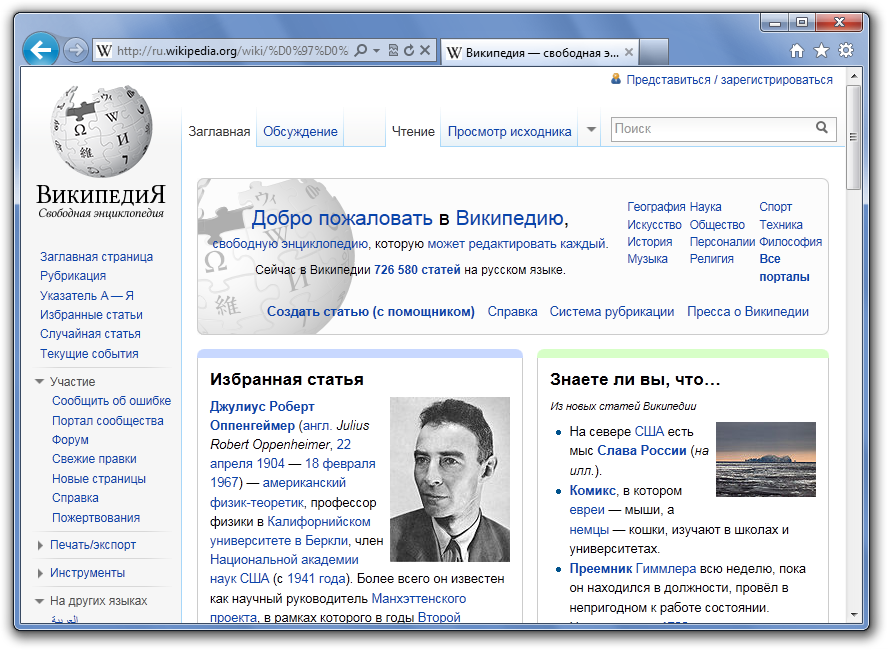Open Представиться / зарегистрироваться link
The image size is (888, 650).
tap(729, 80)
